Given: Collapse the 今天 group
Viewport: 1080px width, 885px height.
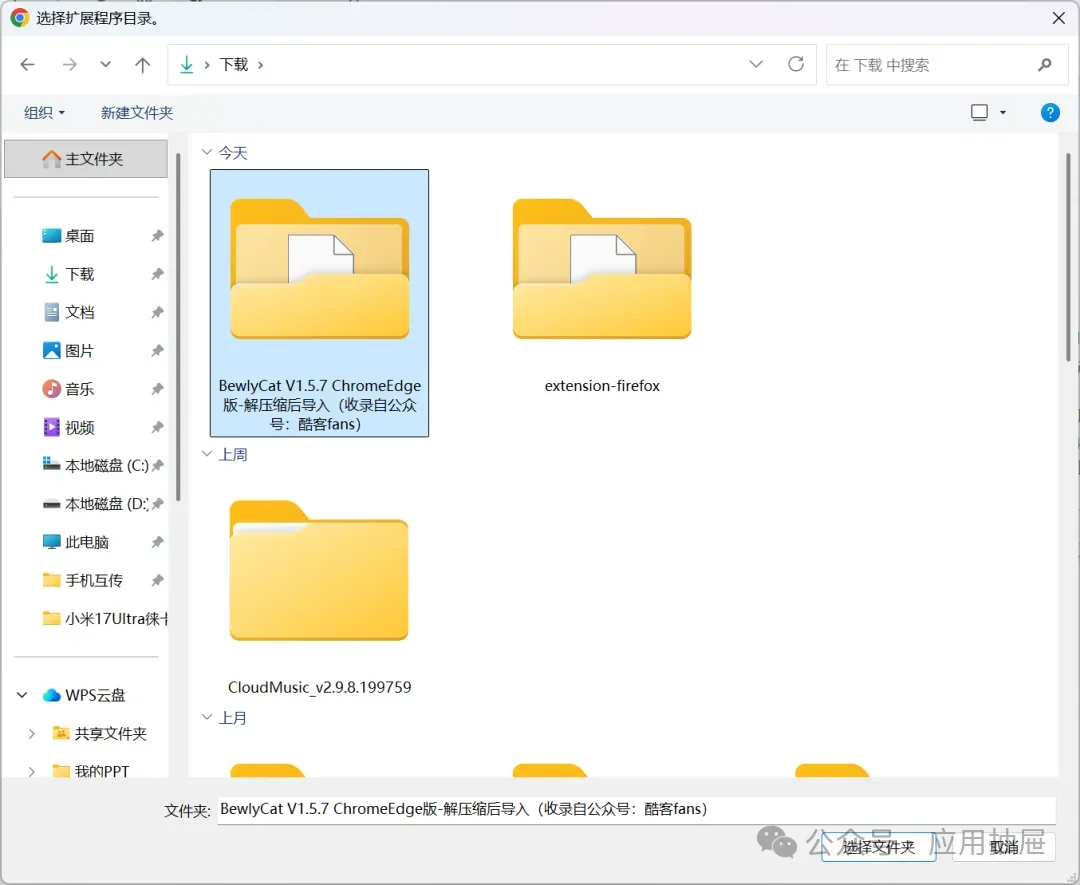Looking at the screenshot, I should (206, 152).
